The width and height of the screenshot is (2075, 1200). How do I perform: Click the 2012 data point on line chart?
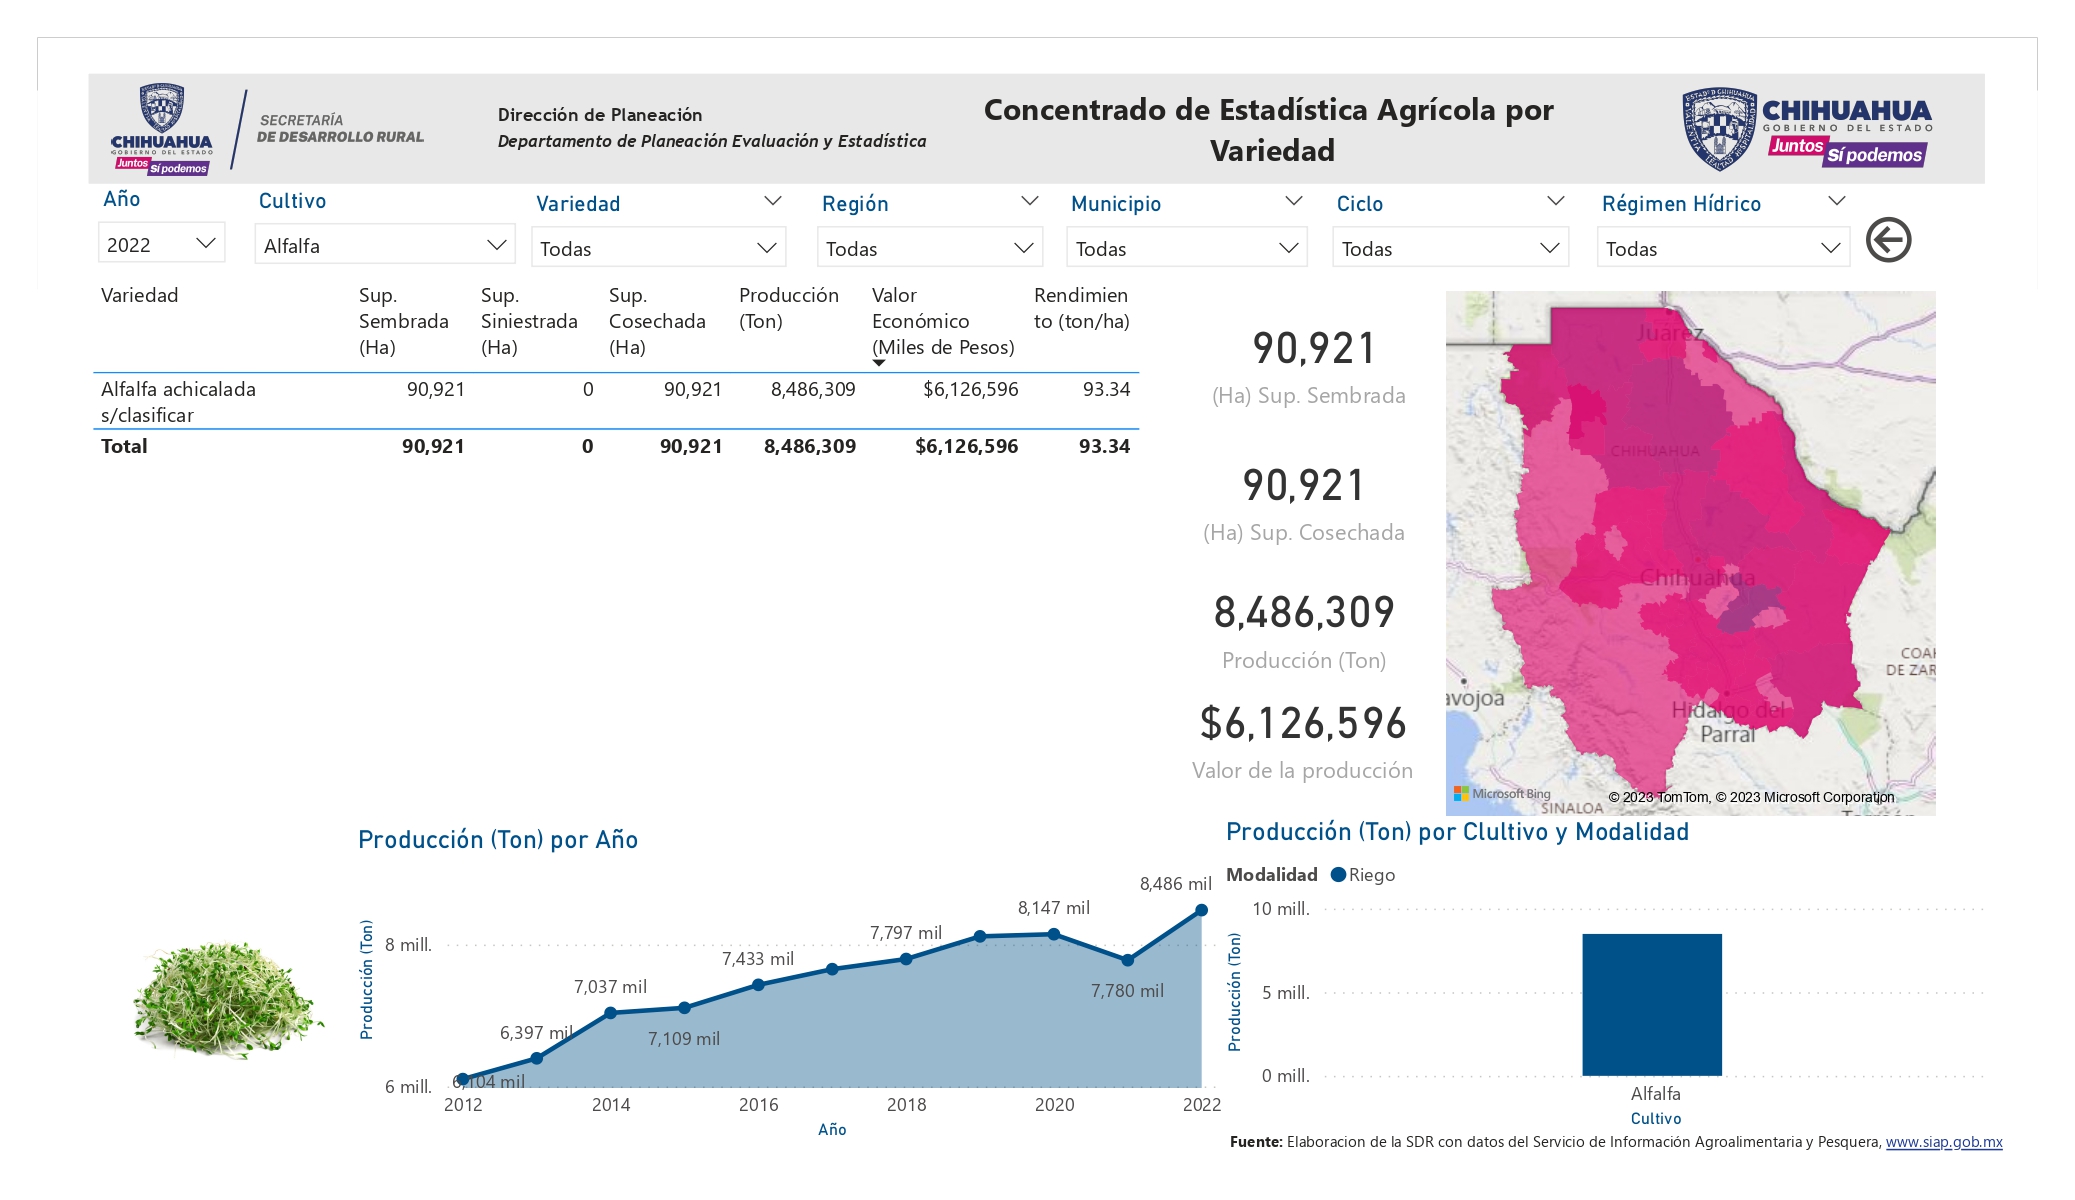tap(463, 1079)
